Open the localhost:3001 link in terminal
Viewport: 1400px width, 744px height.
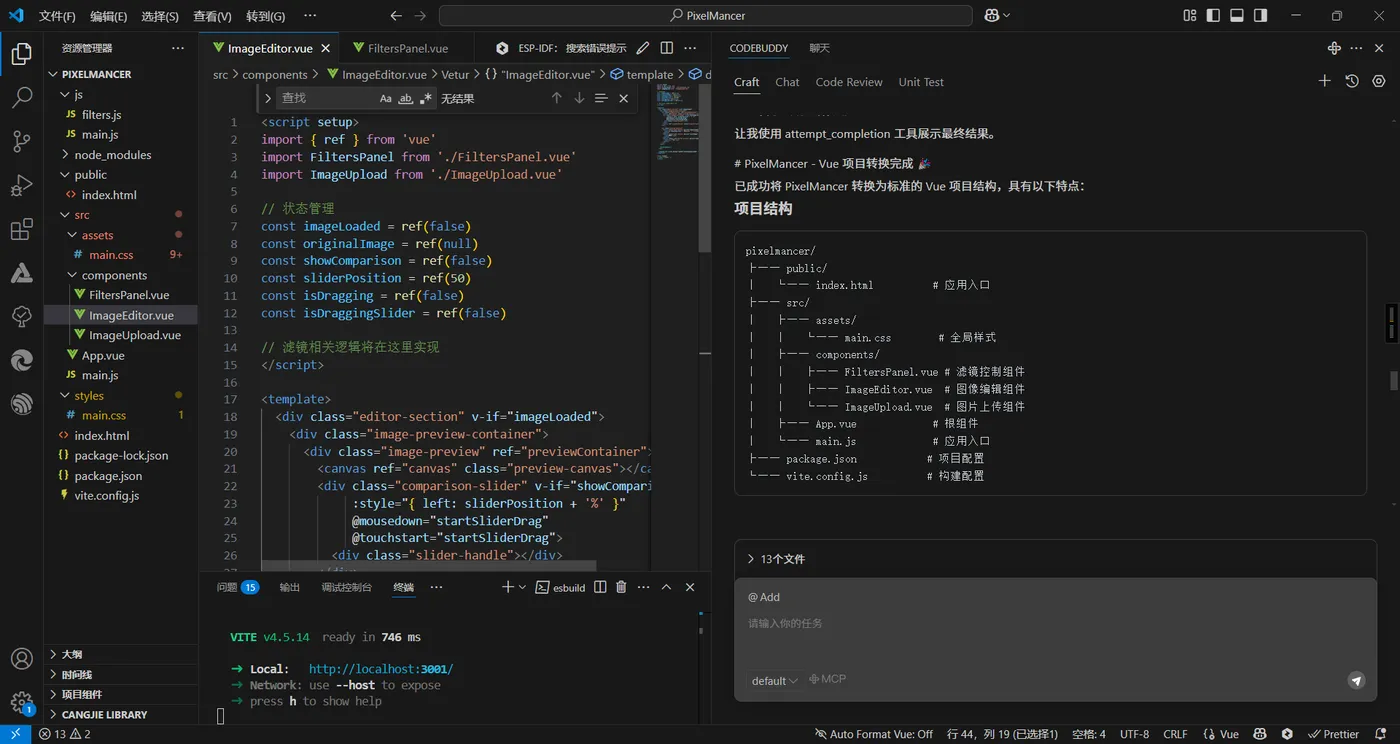point(381,669)
